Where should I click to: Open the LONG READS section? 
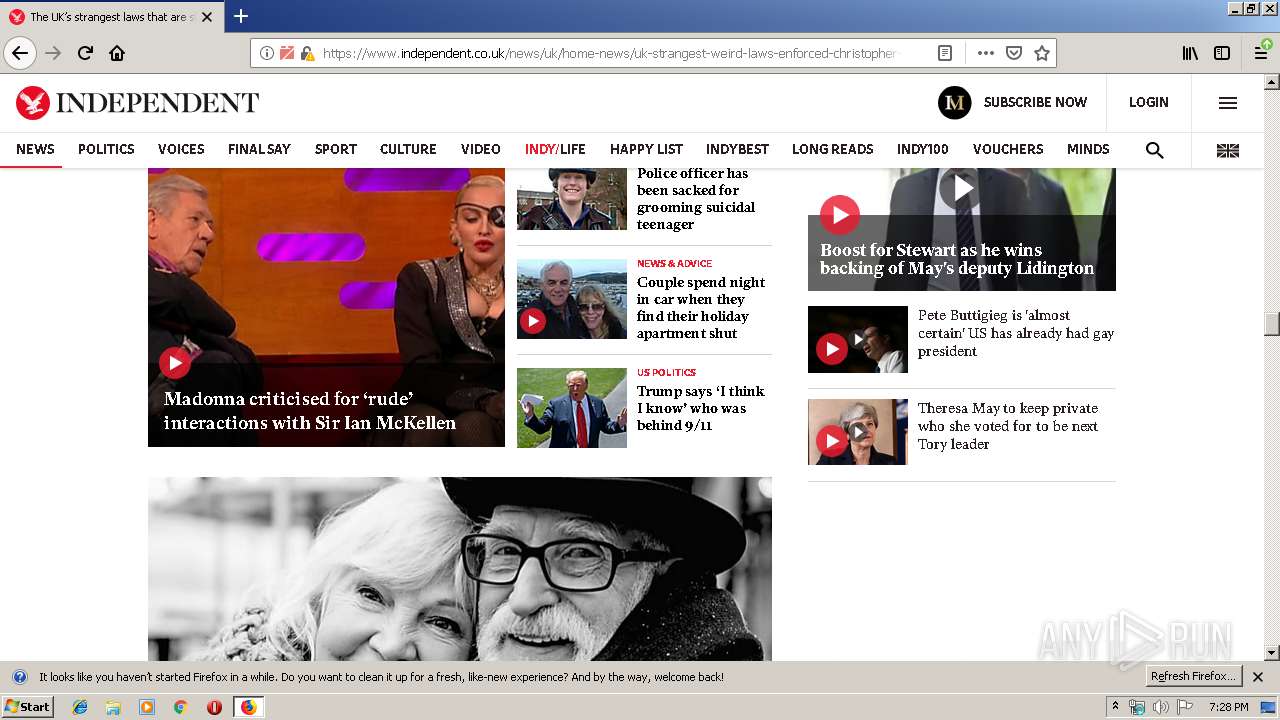click(x=833, y=149)
